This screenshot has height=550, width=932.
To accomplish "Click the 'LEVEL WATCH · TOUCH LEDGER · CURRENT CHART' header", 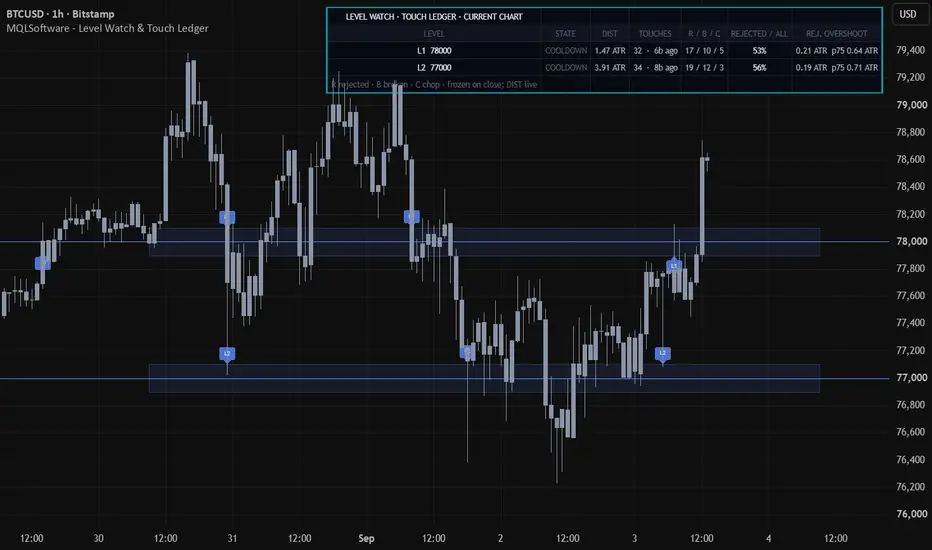I will 434,17.
